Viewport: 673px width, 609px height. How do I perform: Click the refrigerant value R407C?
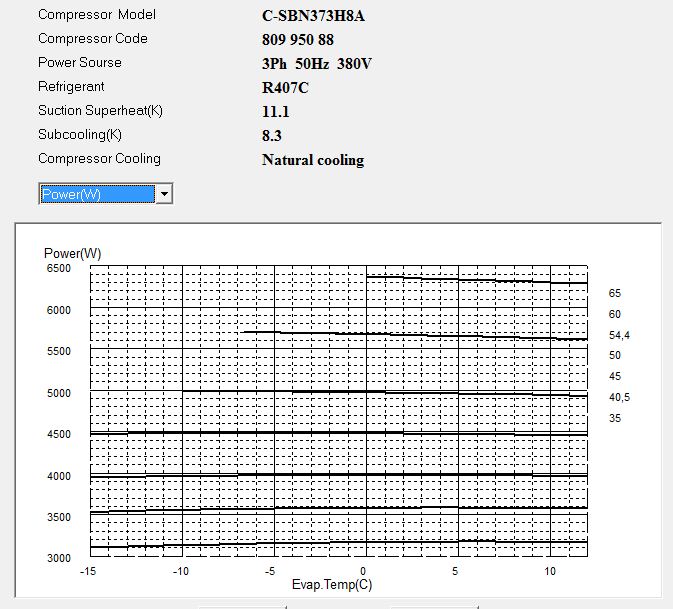[x=286, y=88]
